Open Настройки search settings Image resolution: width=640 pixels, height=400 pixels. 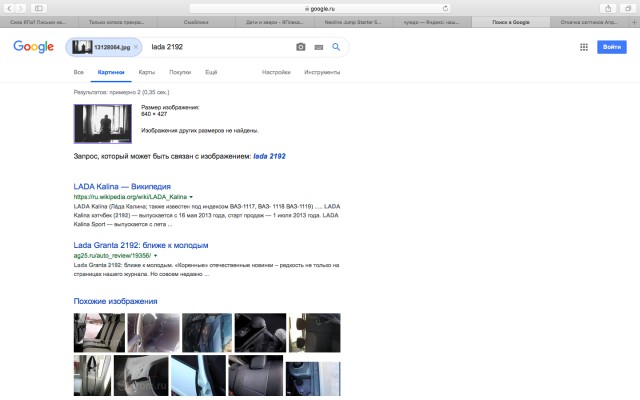[x=276, y=72]
